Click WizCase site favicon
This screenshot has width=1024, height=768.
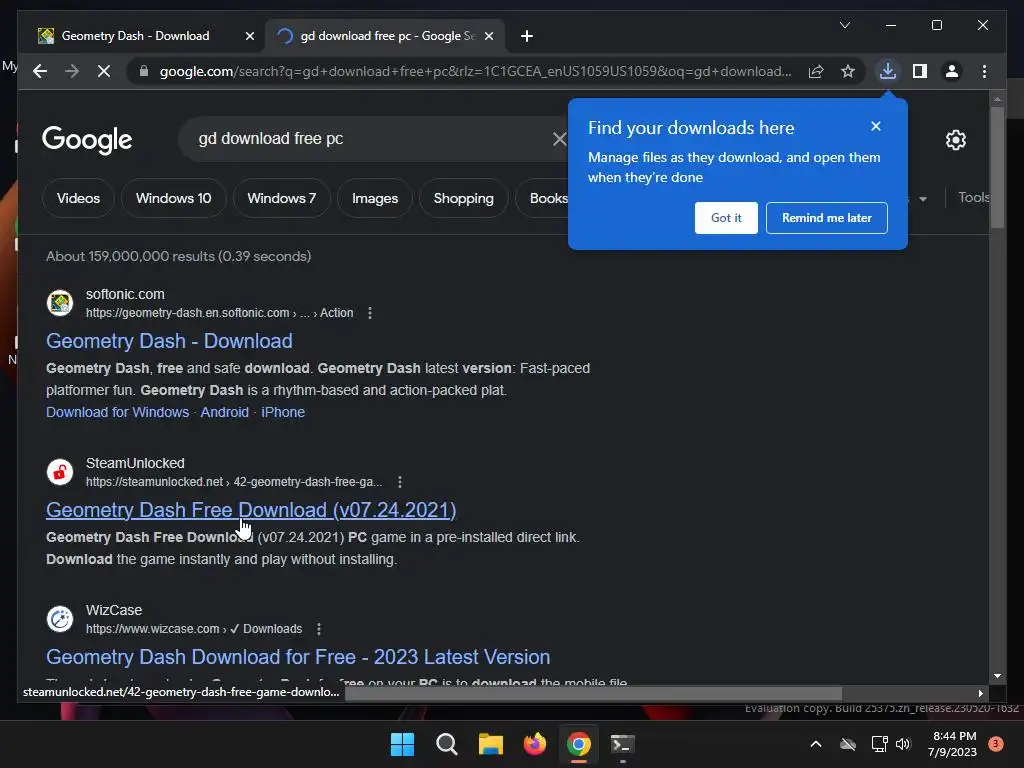tap(60, 618)
